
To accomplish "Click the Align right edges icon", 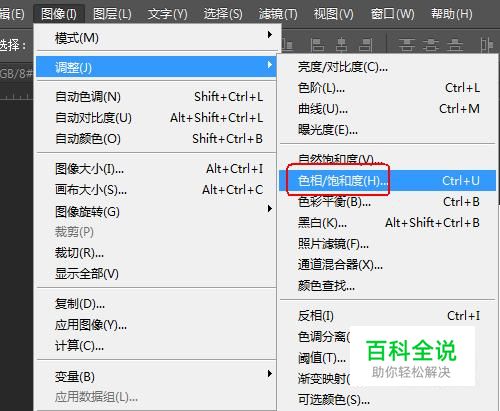I will coord(365,45).
